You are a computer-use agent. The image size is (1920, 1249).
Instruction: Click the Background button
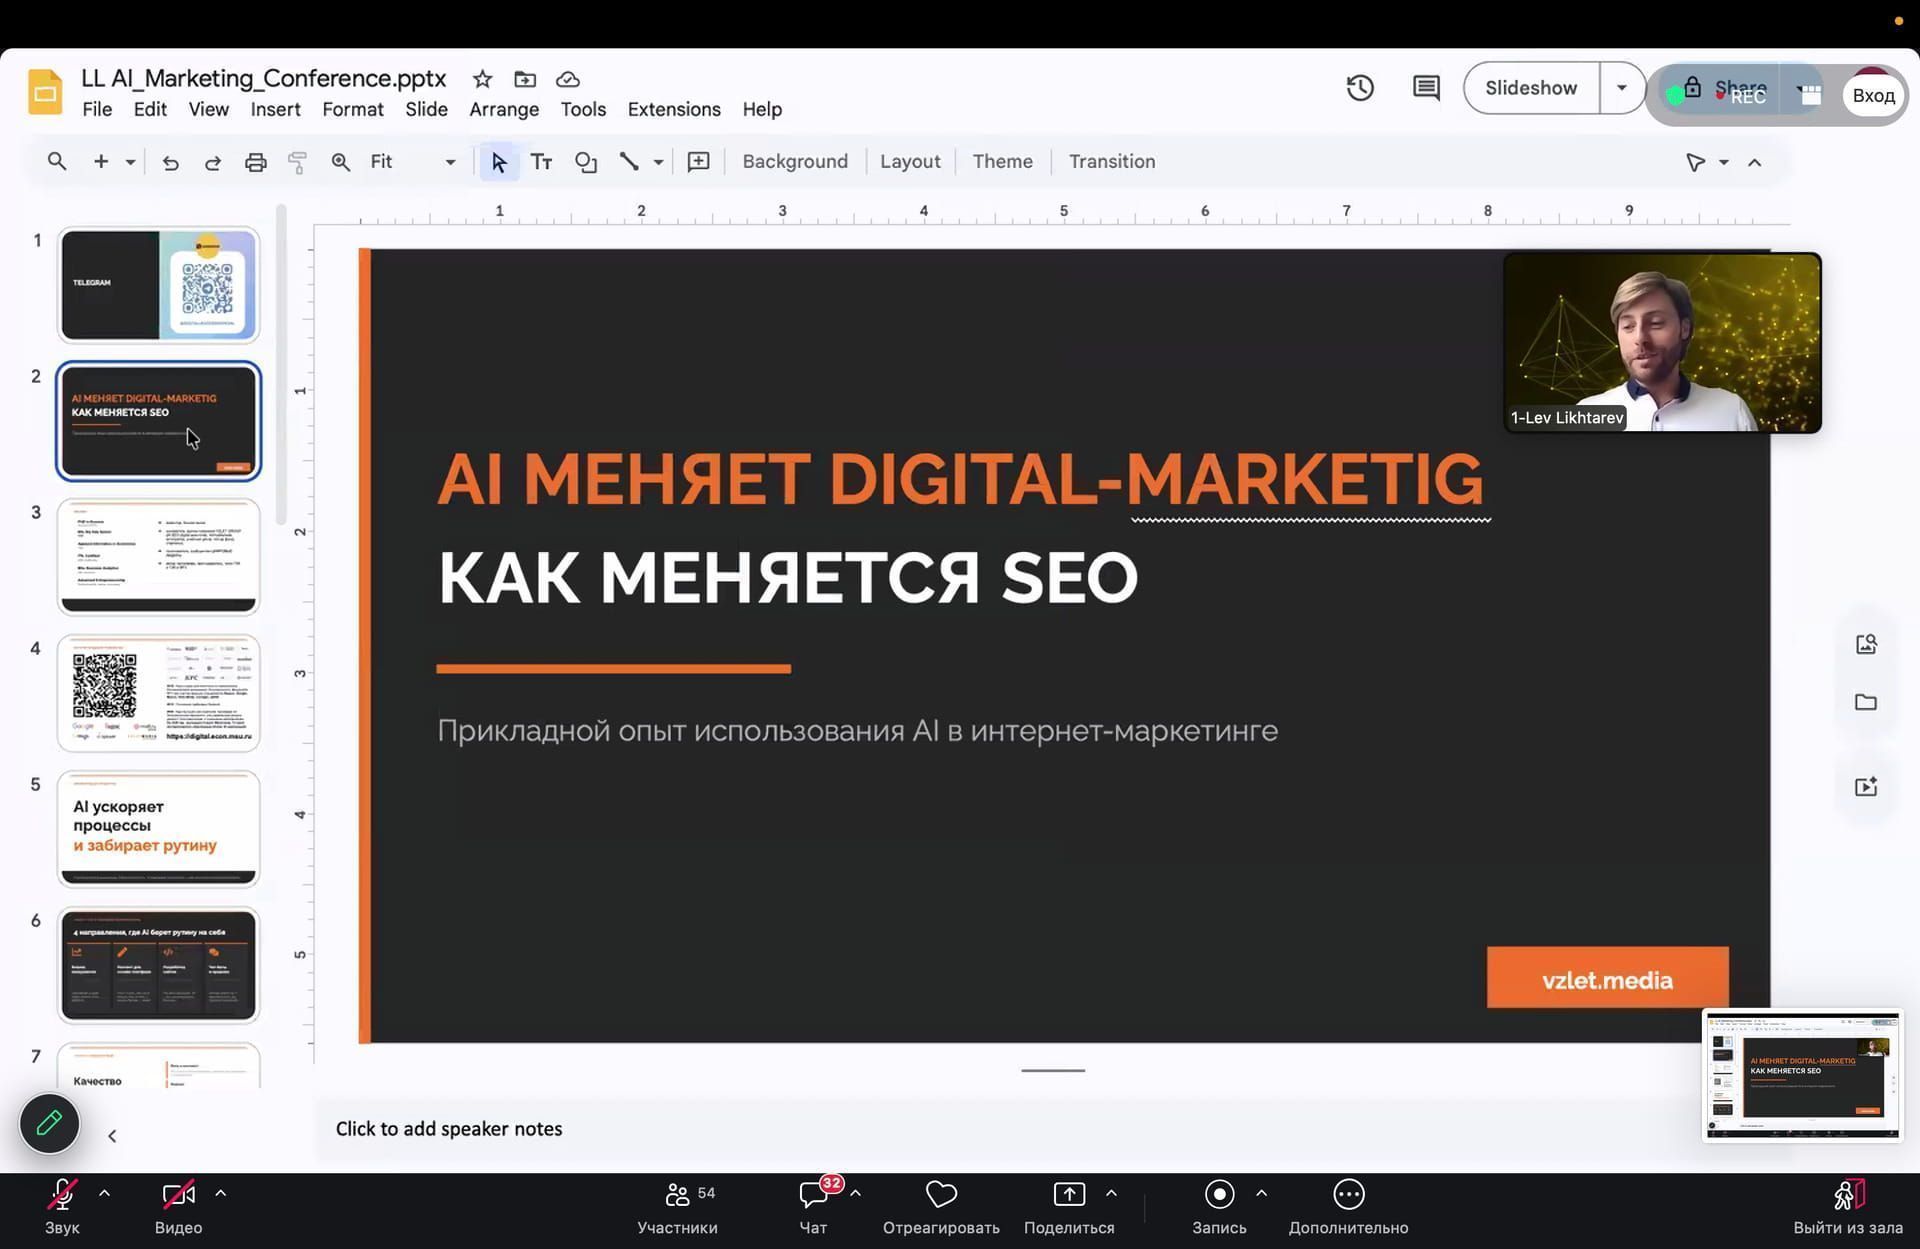(x=795, y=162)
